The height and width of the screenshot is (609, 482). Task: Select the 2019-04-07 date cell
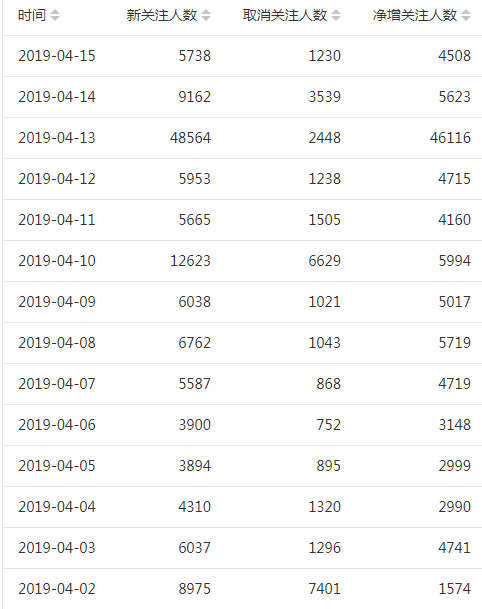[x=57, y=384]
